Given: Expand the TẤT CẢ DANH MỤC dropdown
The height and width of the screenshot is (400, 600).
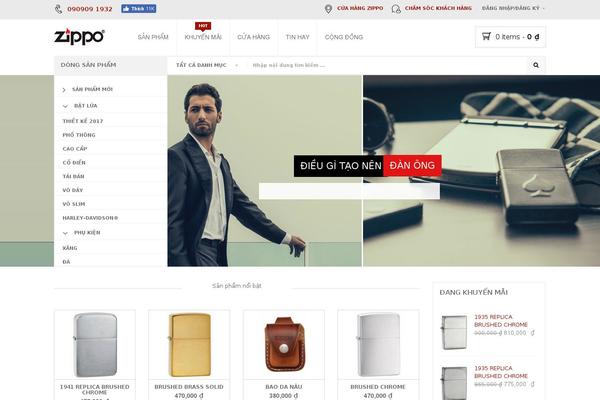Looking at the screenshot, I should coord(207,65).
